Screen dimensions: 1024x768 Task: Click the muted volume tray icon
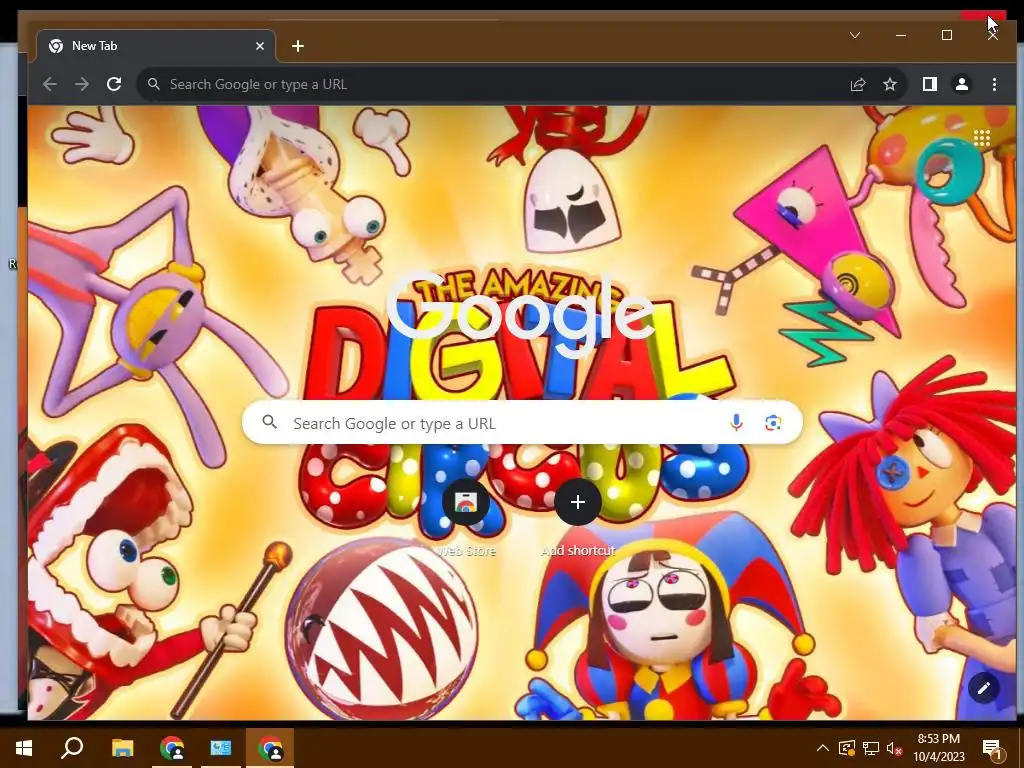tap(894, 748)
